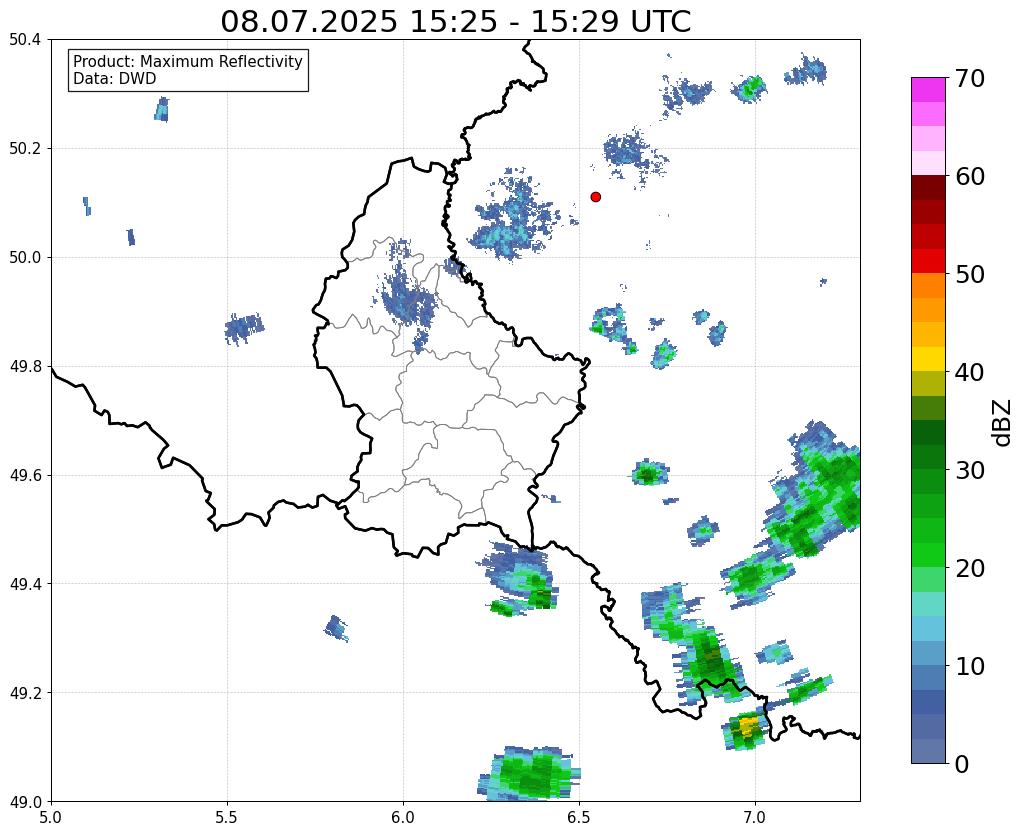The image size is (1023, 834).
Task: Click the 60 tick label on colorbar
Action: 970,176
